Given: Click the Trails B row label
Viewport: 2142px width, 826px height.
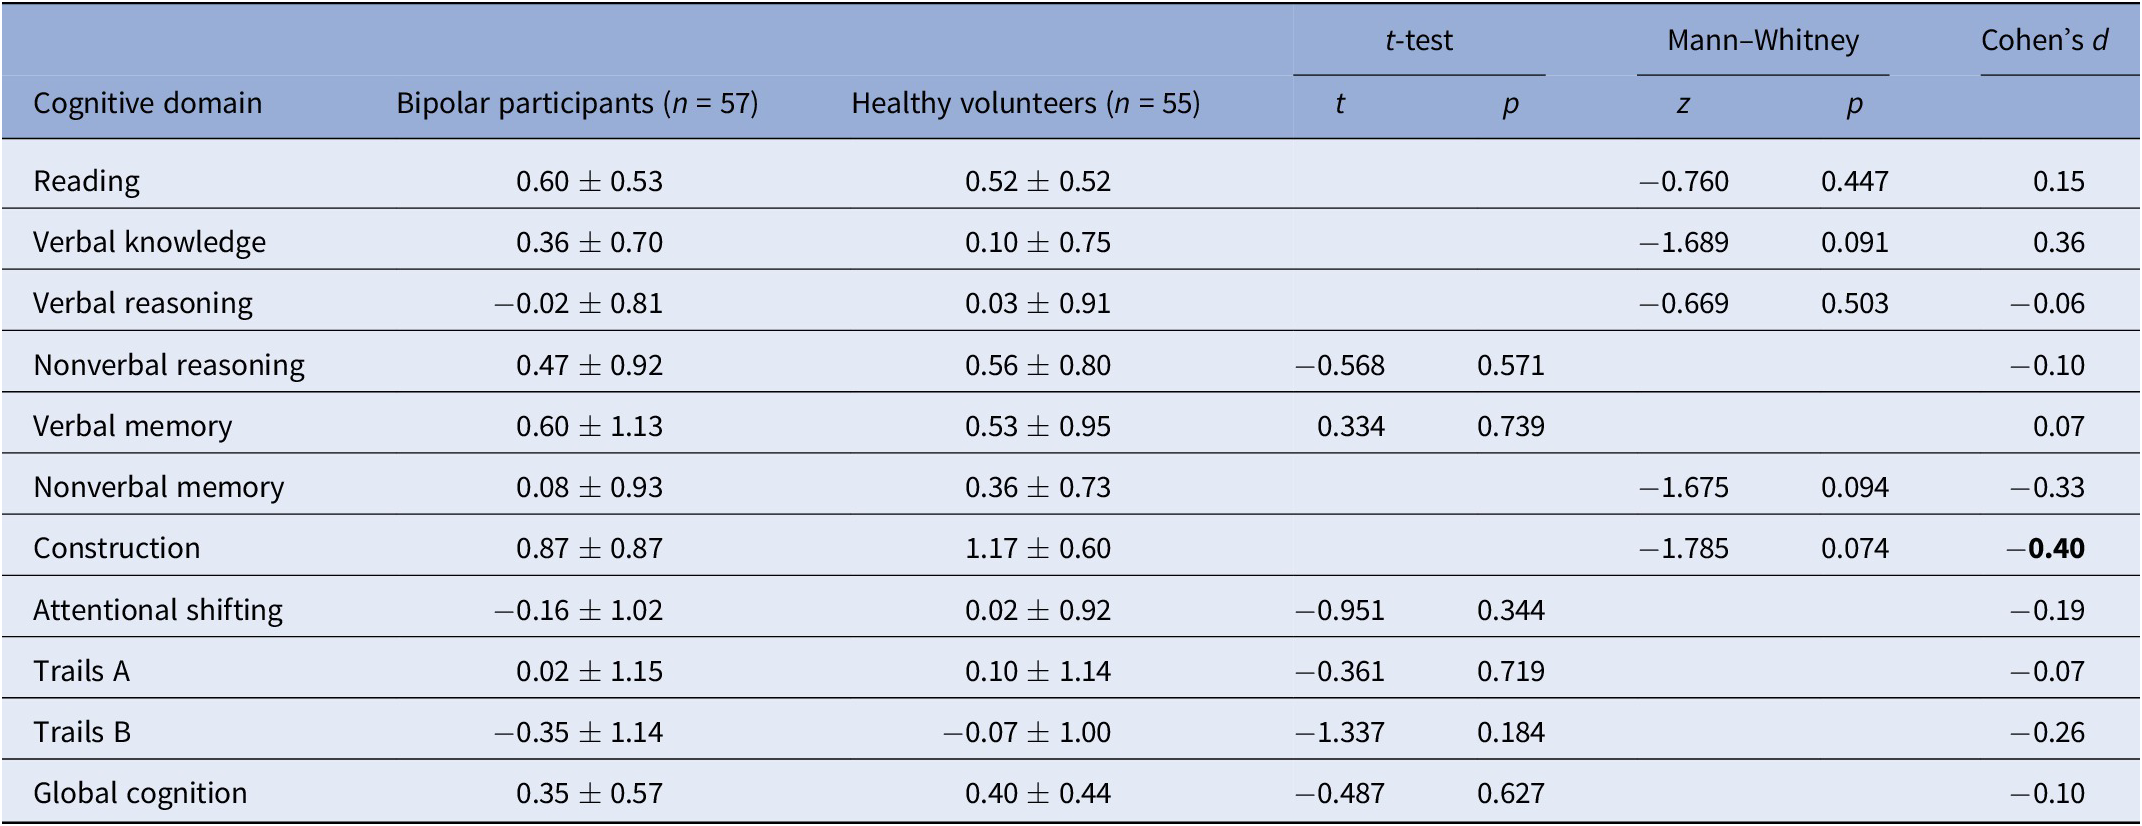Looking at the screenshot, I should [x=81, y=732].
